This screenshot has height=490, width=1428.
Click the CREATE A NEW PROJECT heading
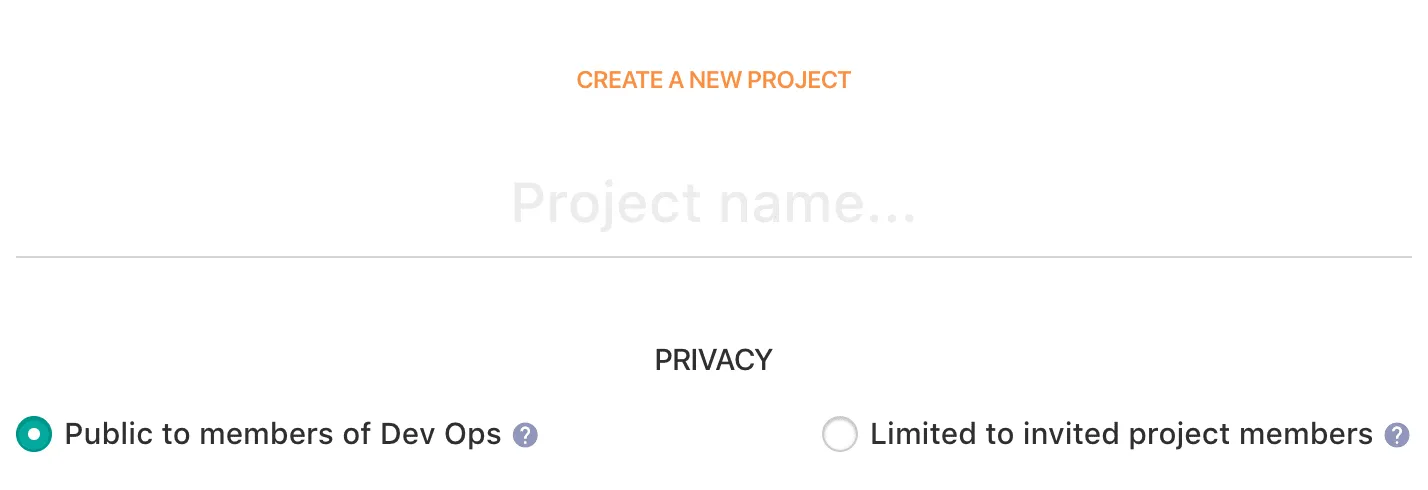pos(713,80)
